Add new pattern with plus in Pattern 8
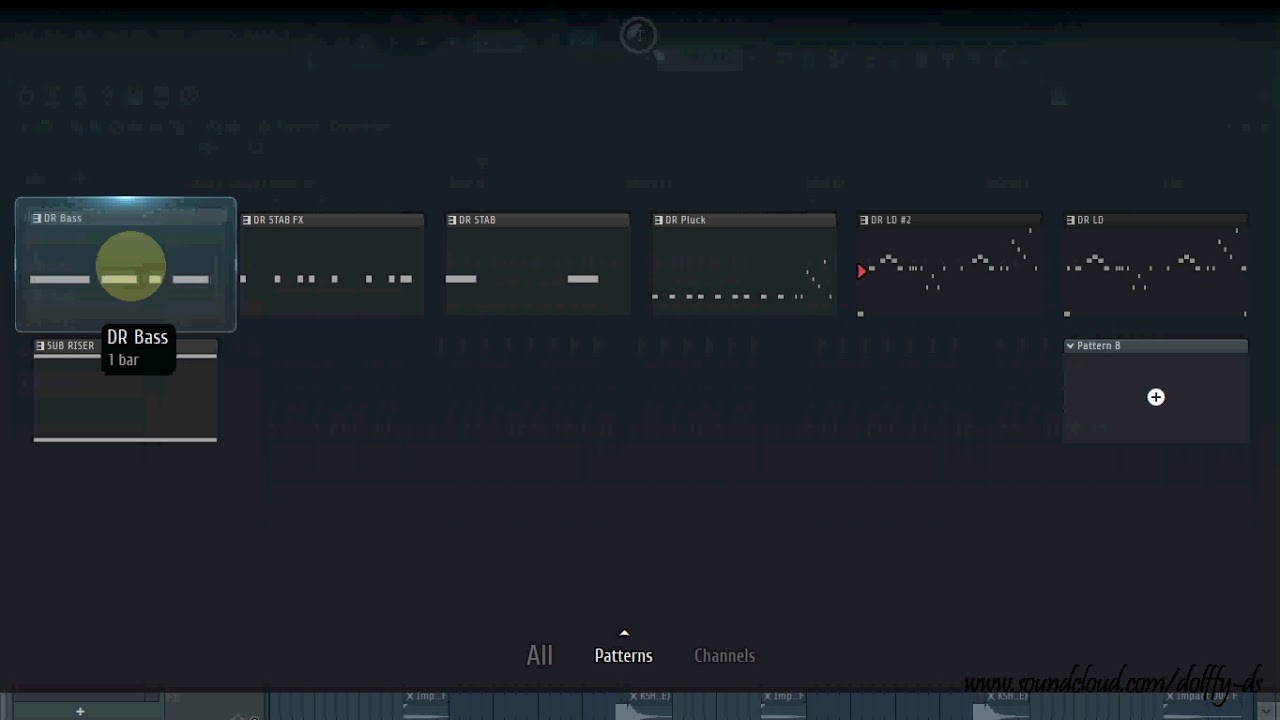 click(x=1156, y=397)
